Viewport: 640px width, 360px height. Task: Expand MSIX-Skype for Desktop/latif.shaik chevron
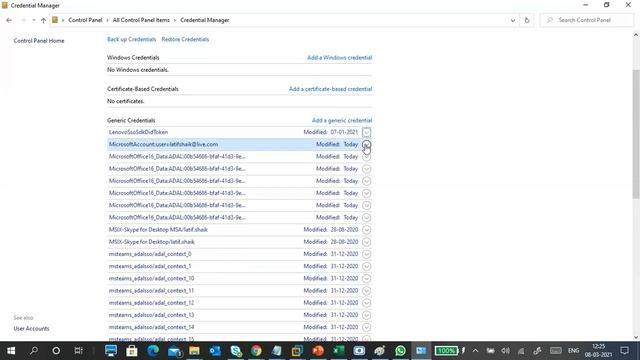[x=367, y=242]
